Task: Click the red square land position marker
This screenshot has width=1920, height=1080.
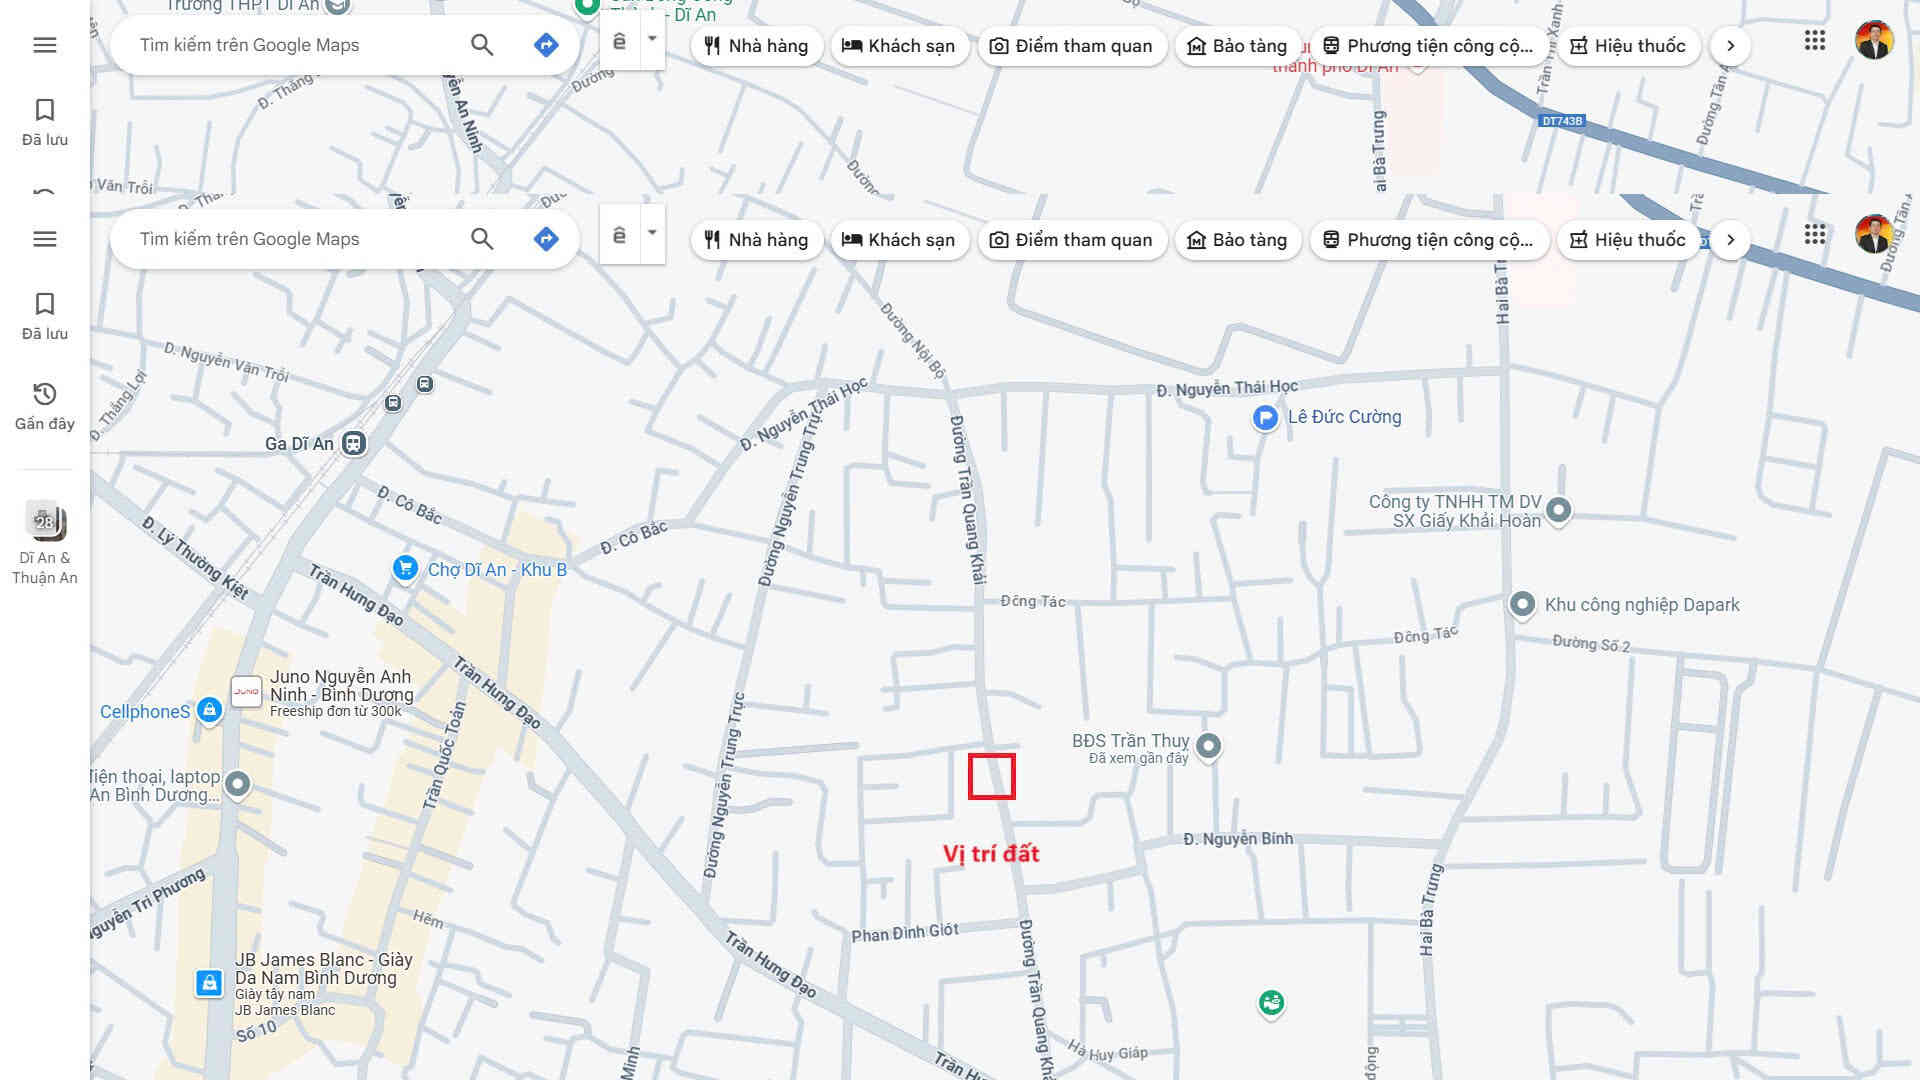Action: (991, 776)
